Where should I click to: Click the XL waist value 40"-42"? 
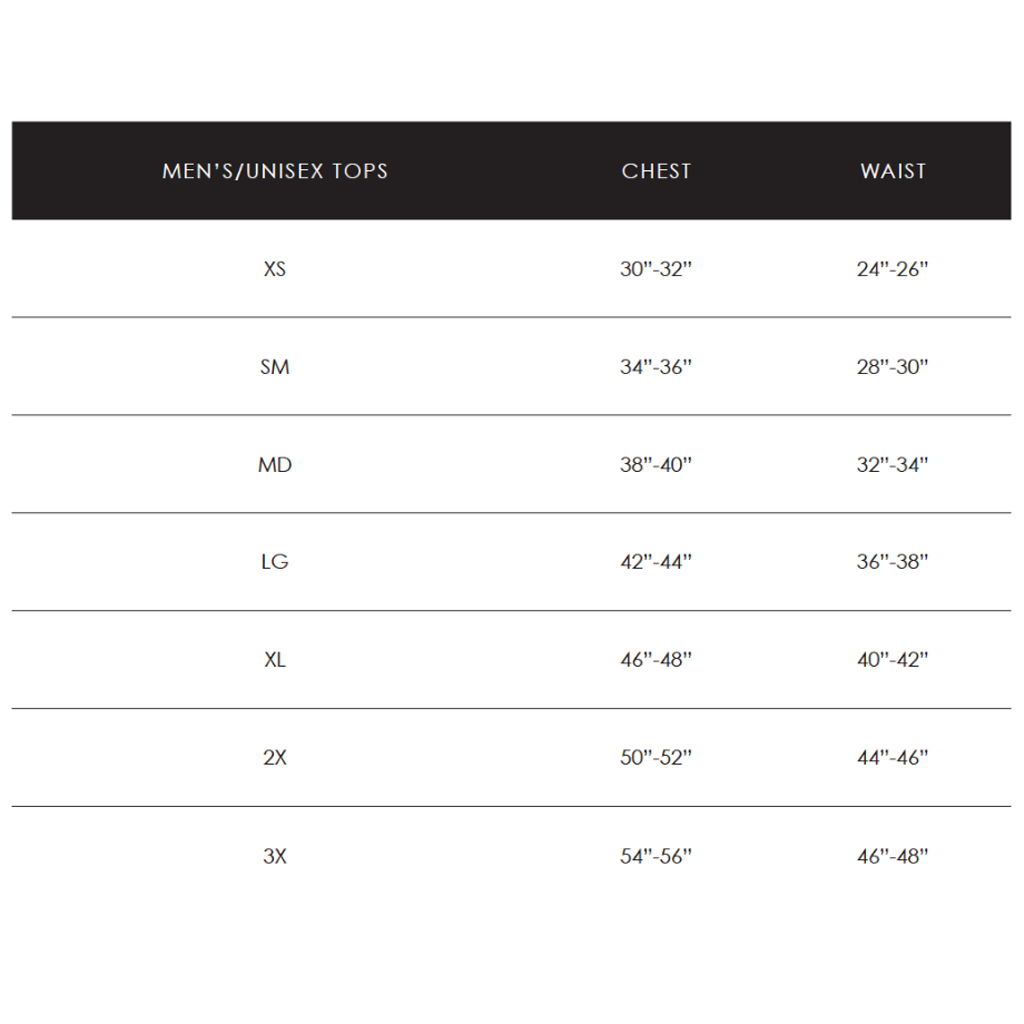(893, 660)
